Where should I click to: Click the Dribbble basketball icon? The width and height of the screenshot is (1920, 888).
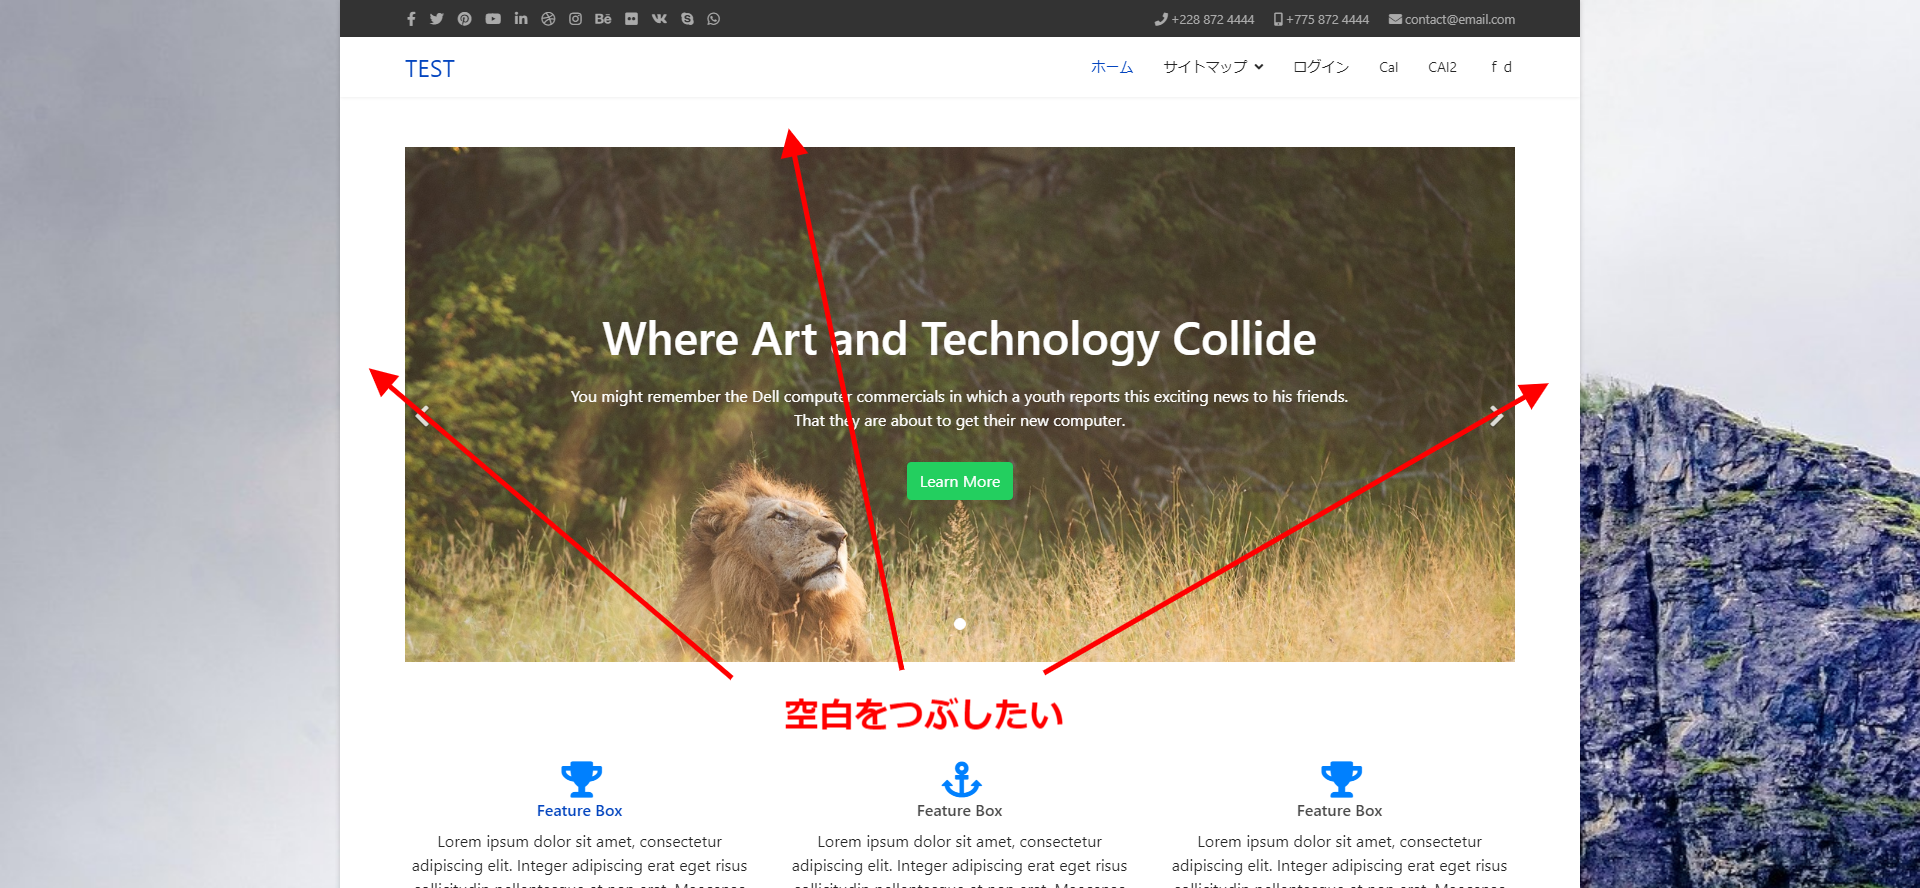(548, 19)
